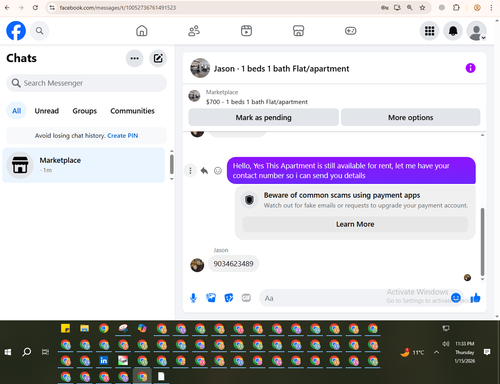Open the account profile avatar menu
The image size is (500, 384).
(476, 31)
